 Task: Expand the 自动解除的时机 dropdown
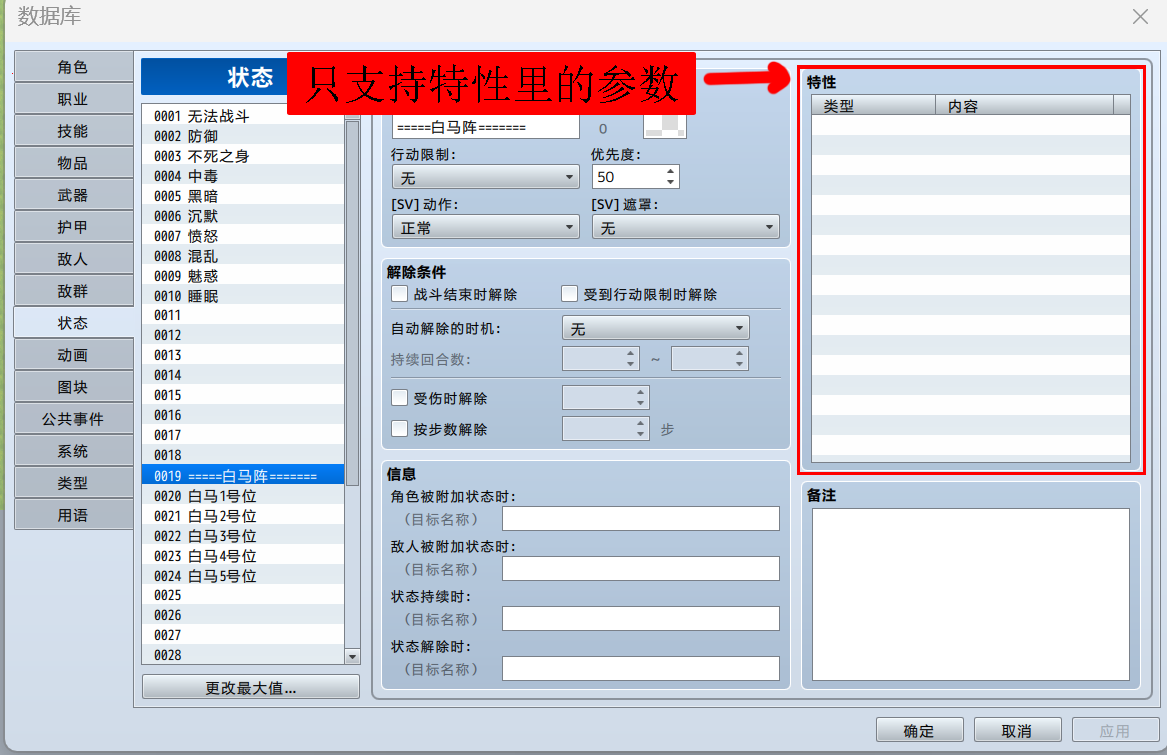pyautogui.click(x=656, y=328)
